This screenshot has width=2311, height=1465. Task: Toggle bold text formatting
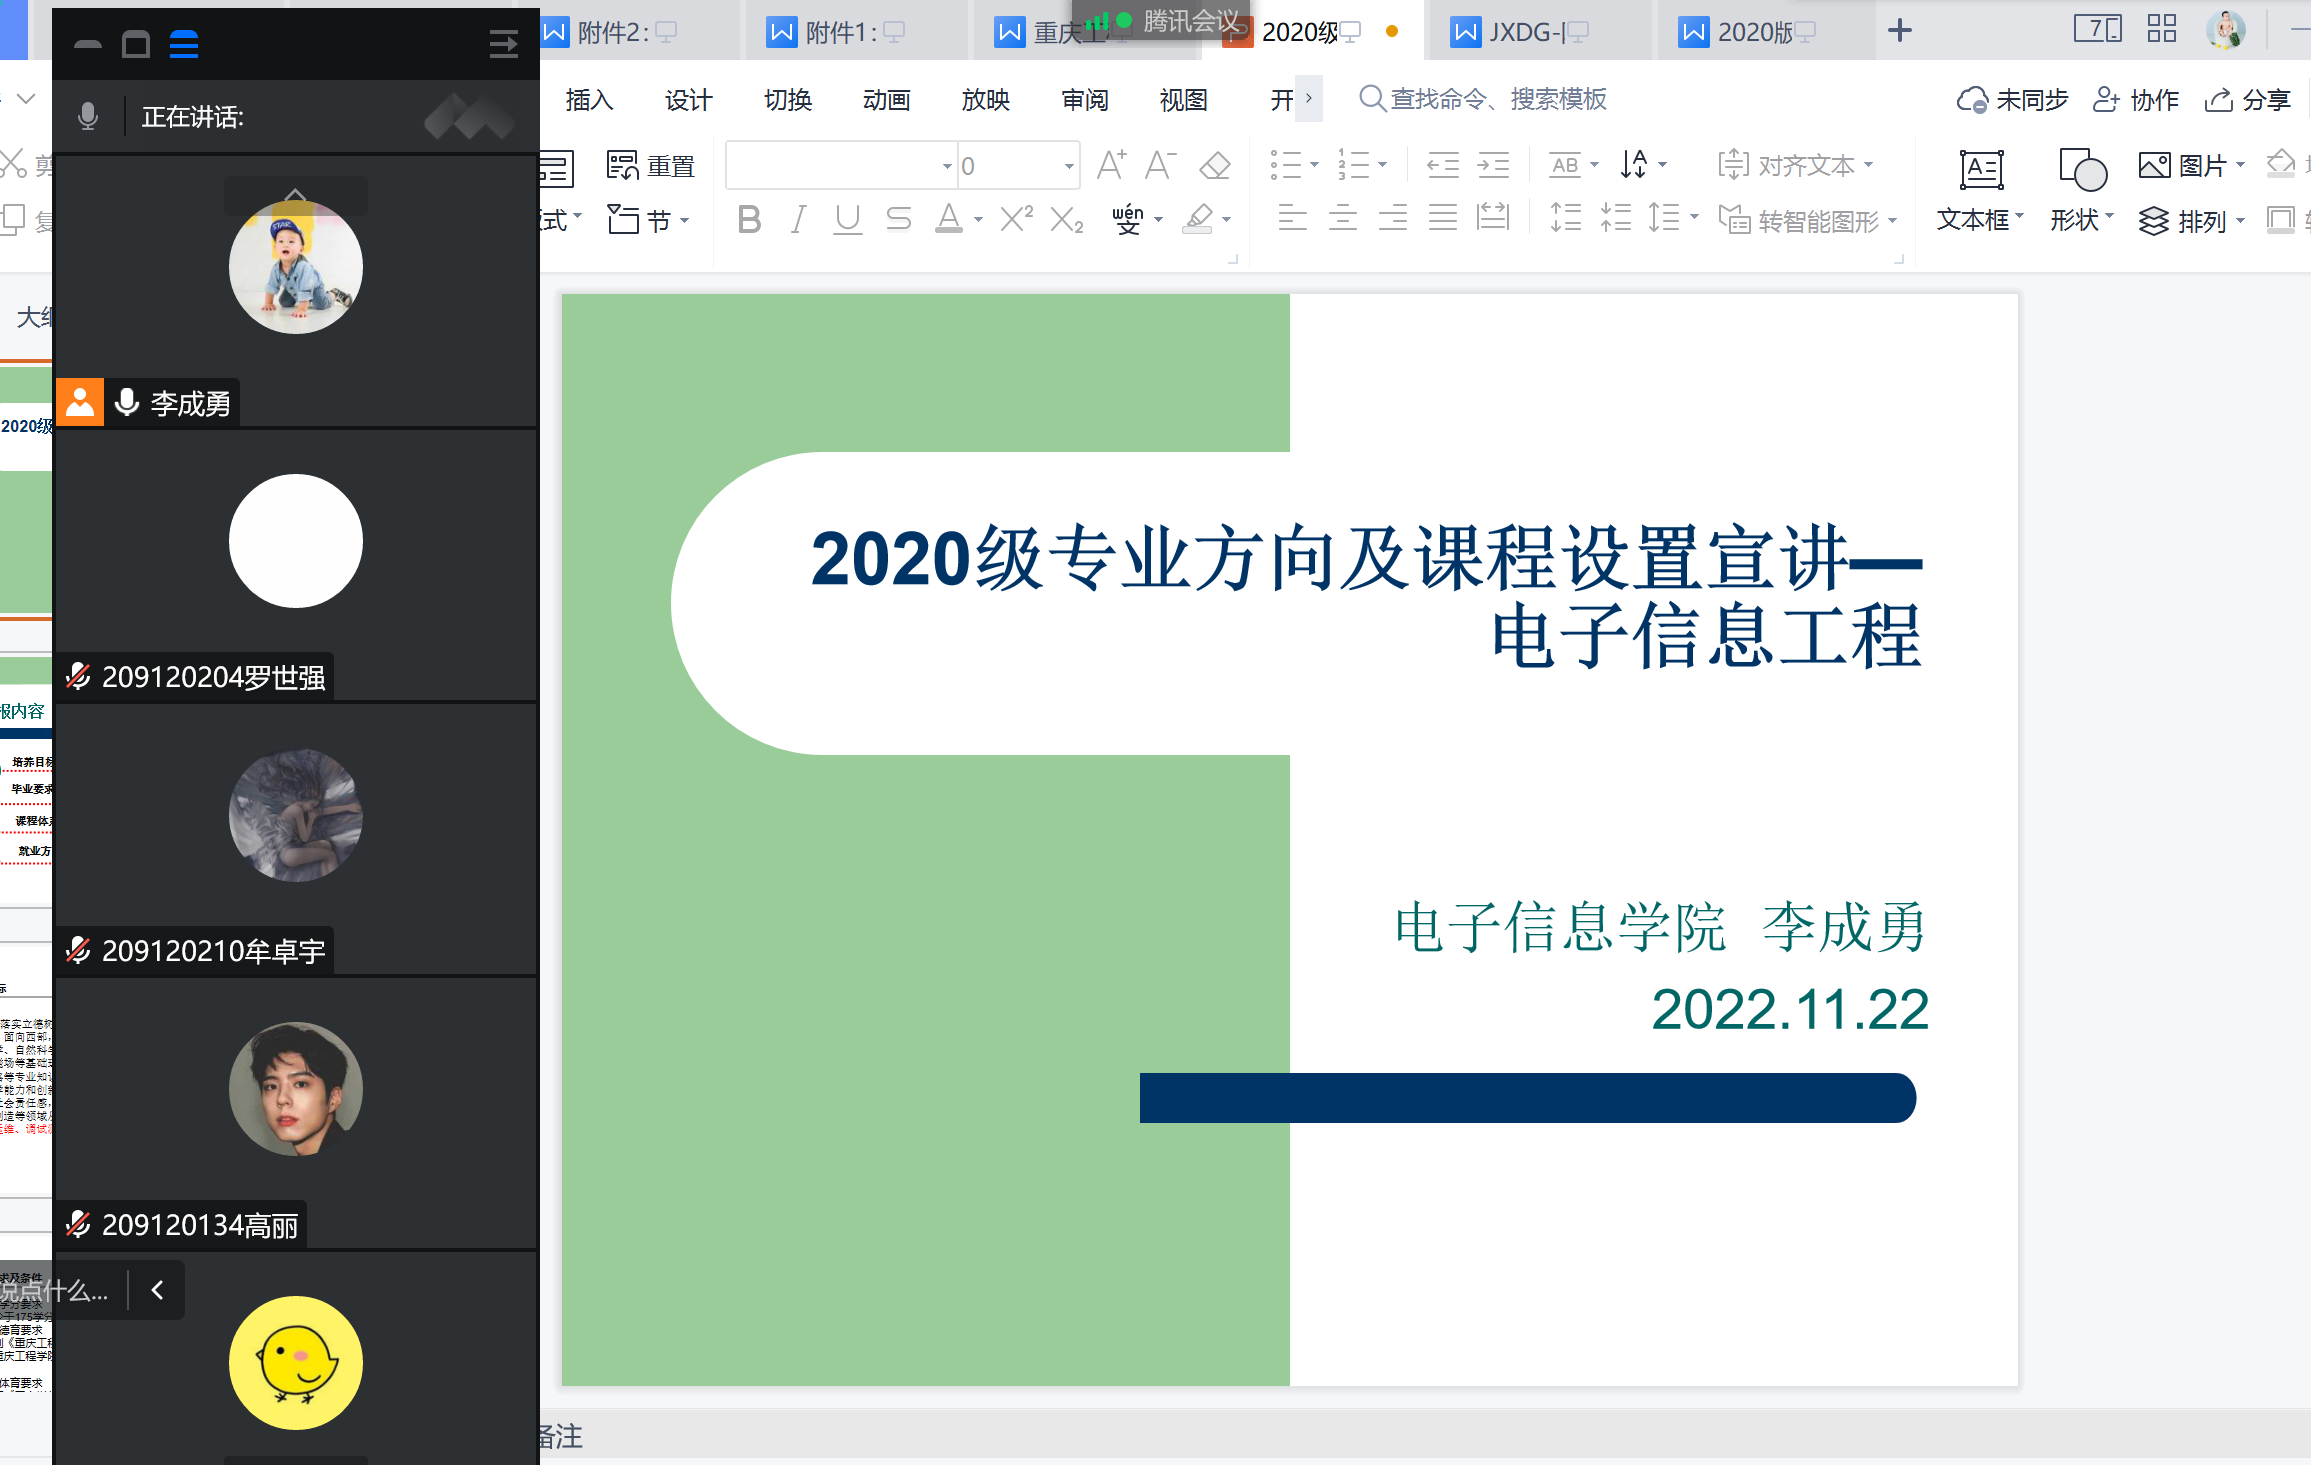(x=749, y=219)
